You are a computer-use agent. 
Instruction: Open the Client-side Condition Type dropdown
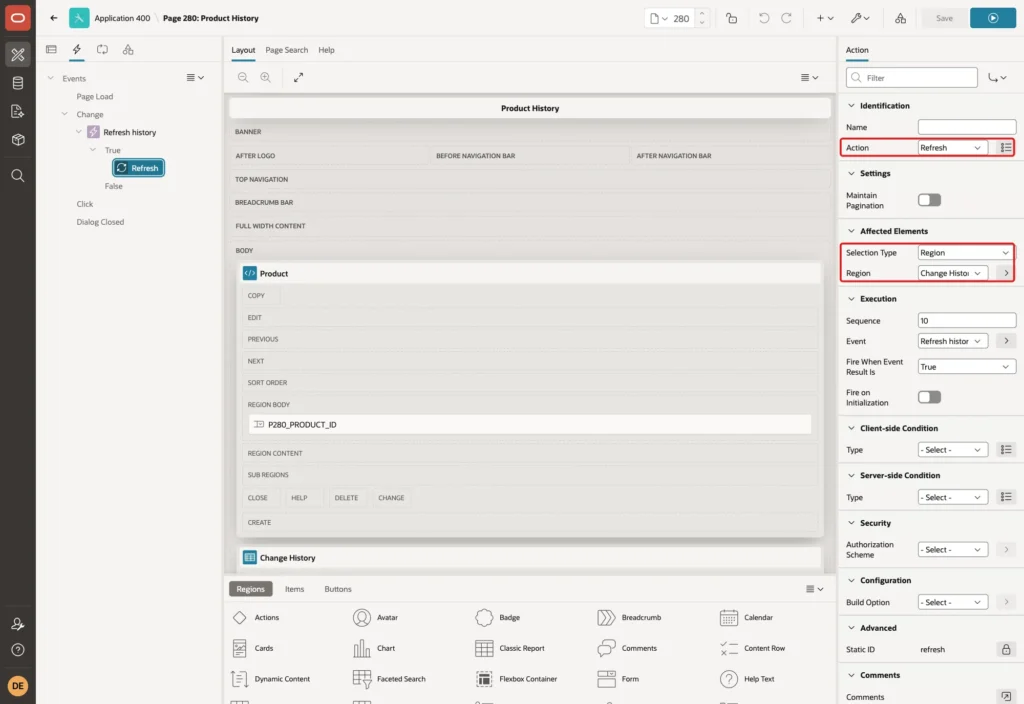[952, 450]
